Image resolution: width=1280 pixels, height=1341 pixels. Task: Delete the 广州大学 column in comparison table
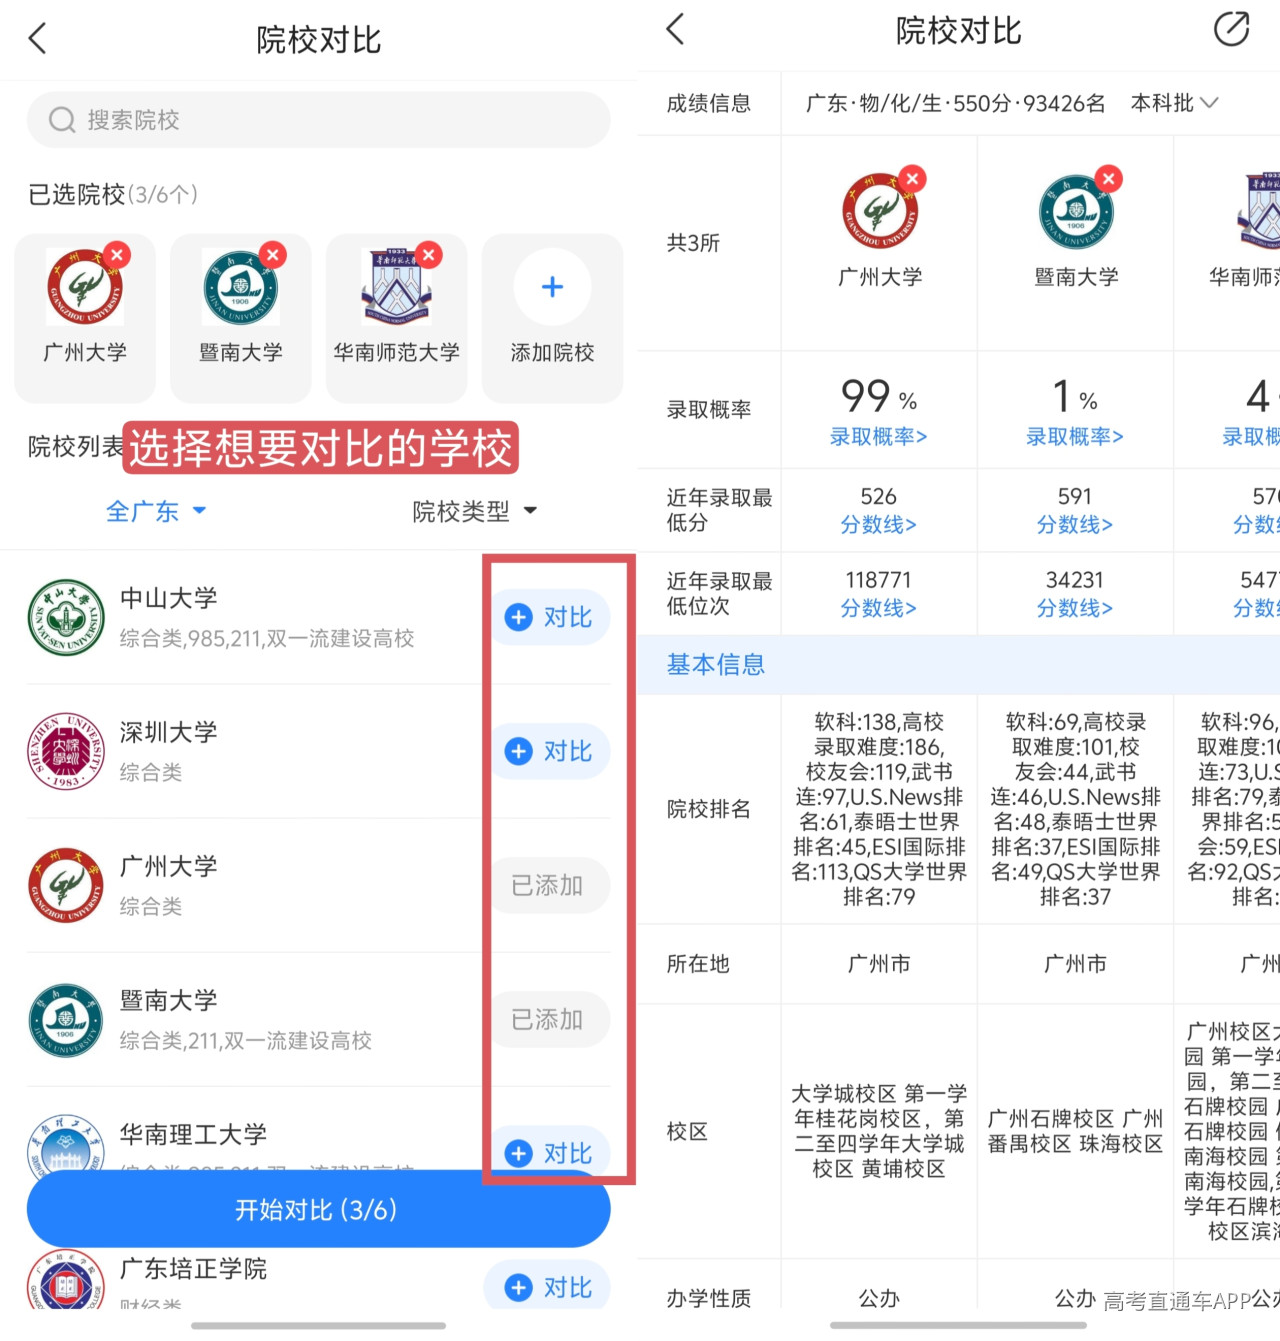pos(912,179)
